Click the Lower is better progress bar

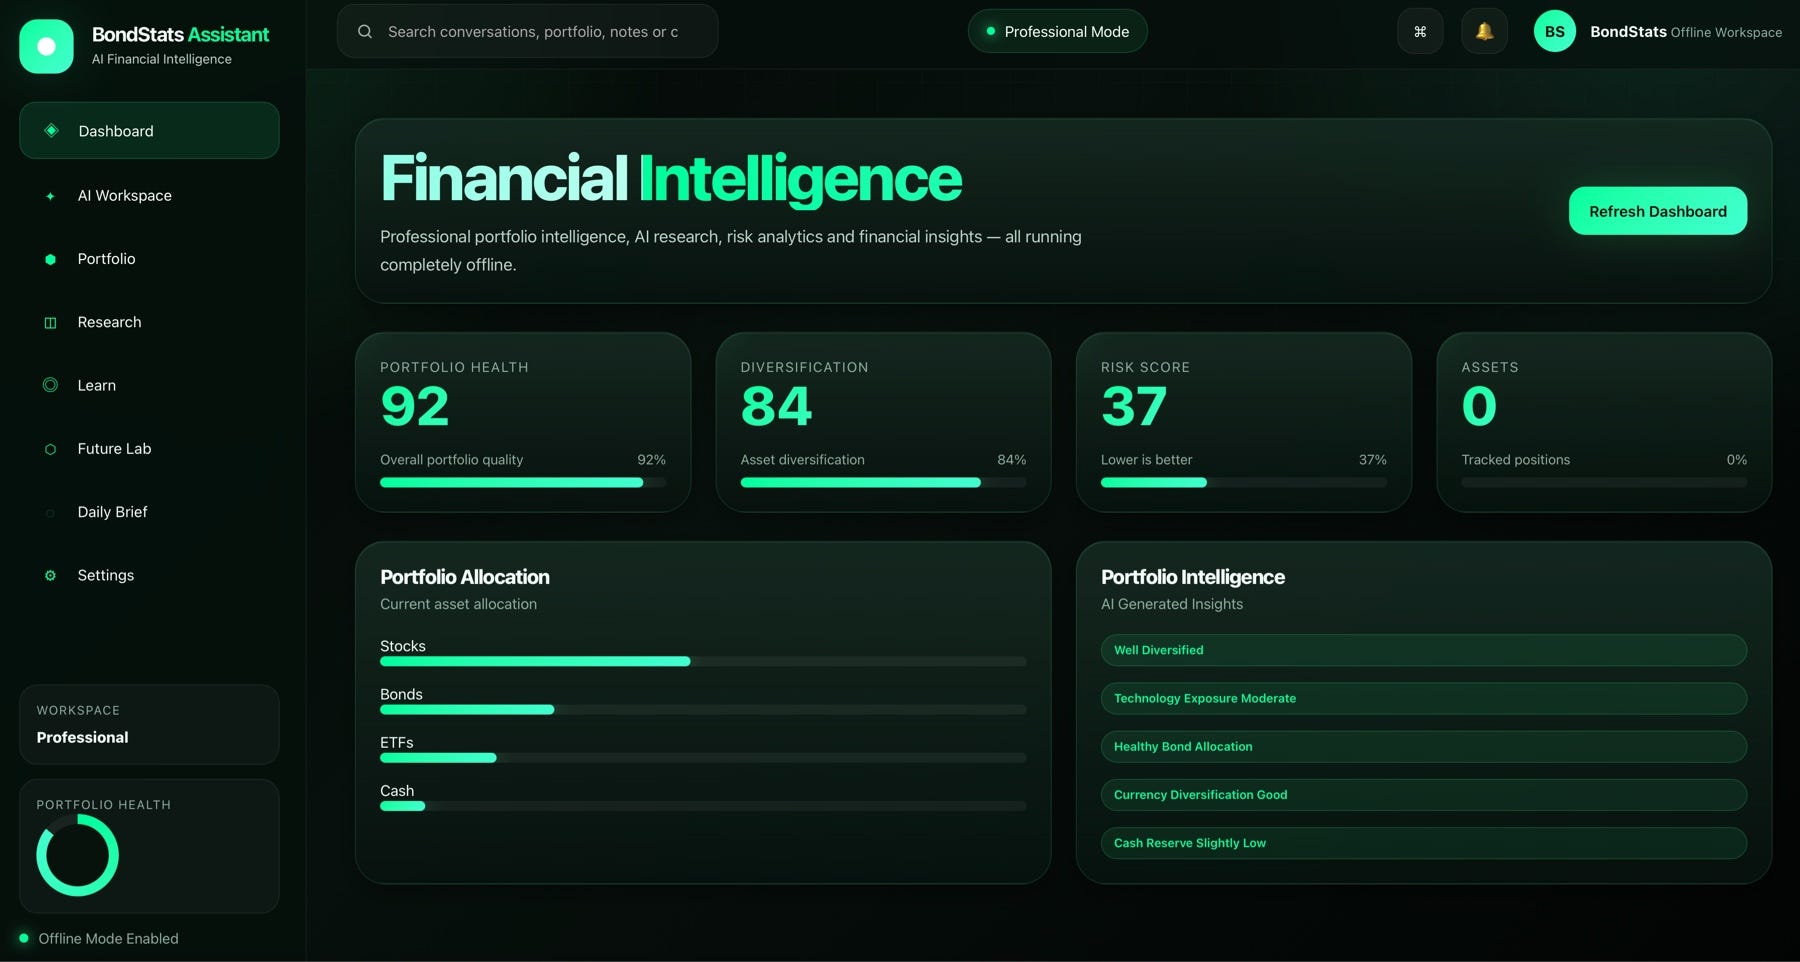coord(1244,482)
